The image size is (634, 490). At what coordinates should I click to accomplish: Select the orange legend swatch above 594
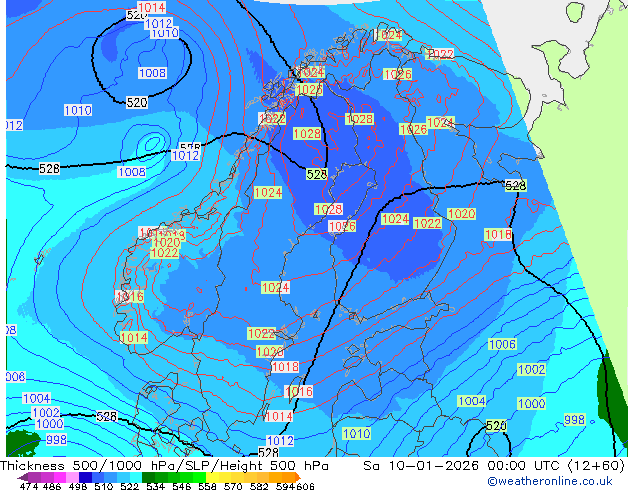coord(288,477)
